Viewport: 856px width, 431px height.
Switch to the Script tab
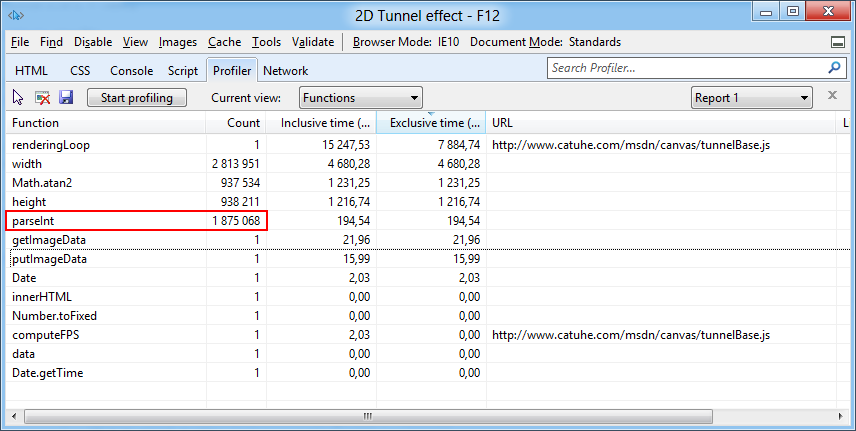[183, 71]
